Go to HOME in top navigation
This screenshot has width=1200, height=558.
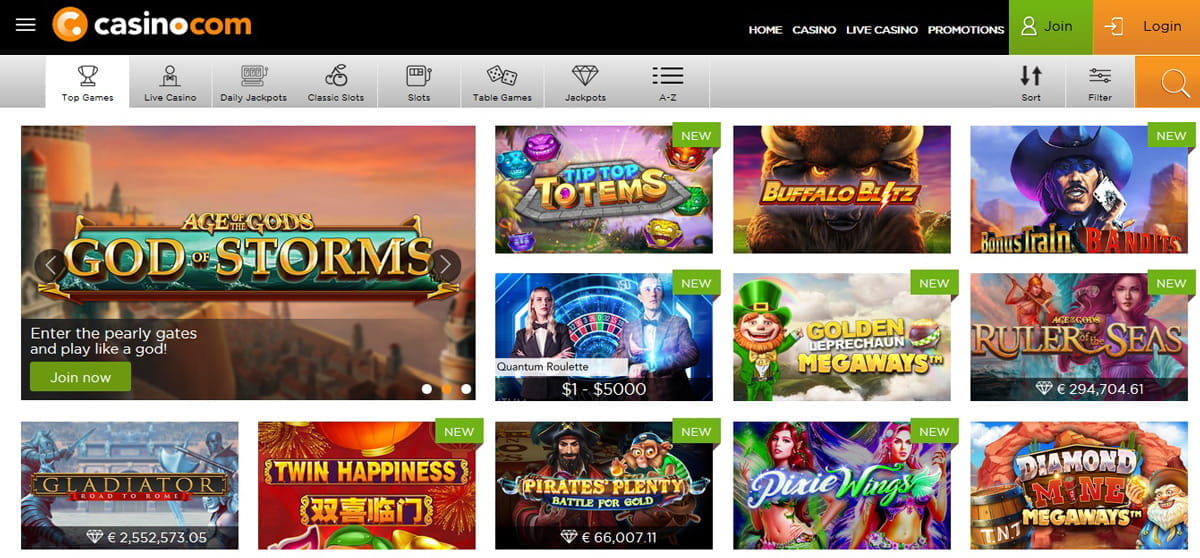click(765, 29)
